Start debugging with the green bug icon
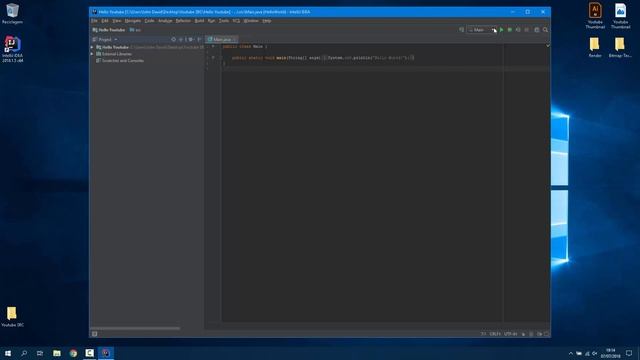This screenshot has height=360, width=640. (x=510, y=30)
